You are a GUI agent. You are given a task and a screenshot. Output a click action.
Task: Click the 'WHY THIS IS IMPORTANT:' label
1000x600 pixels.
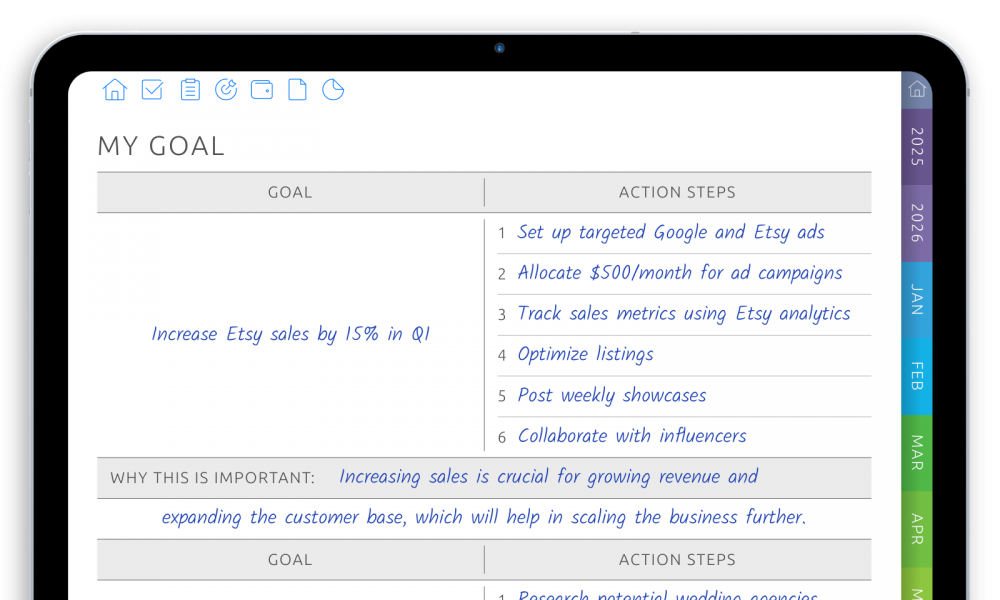[x=212, y=478]
